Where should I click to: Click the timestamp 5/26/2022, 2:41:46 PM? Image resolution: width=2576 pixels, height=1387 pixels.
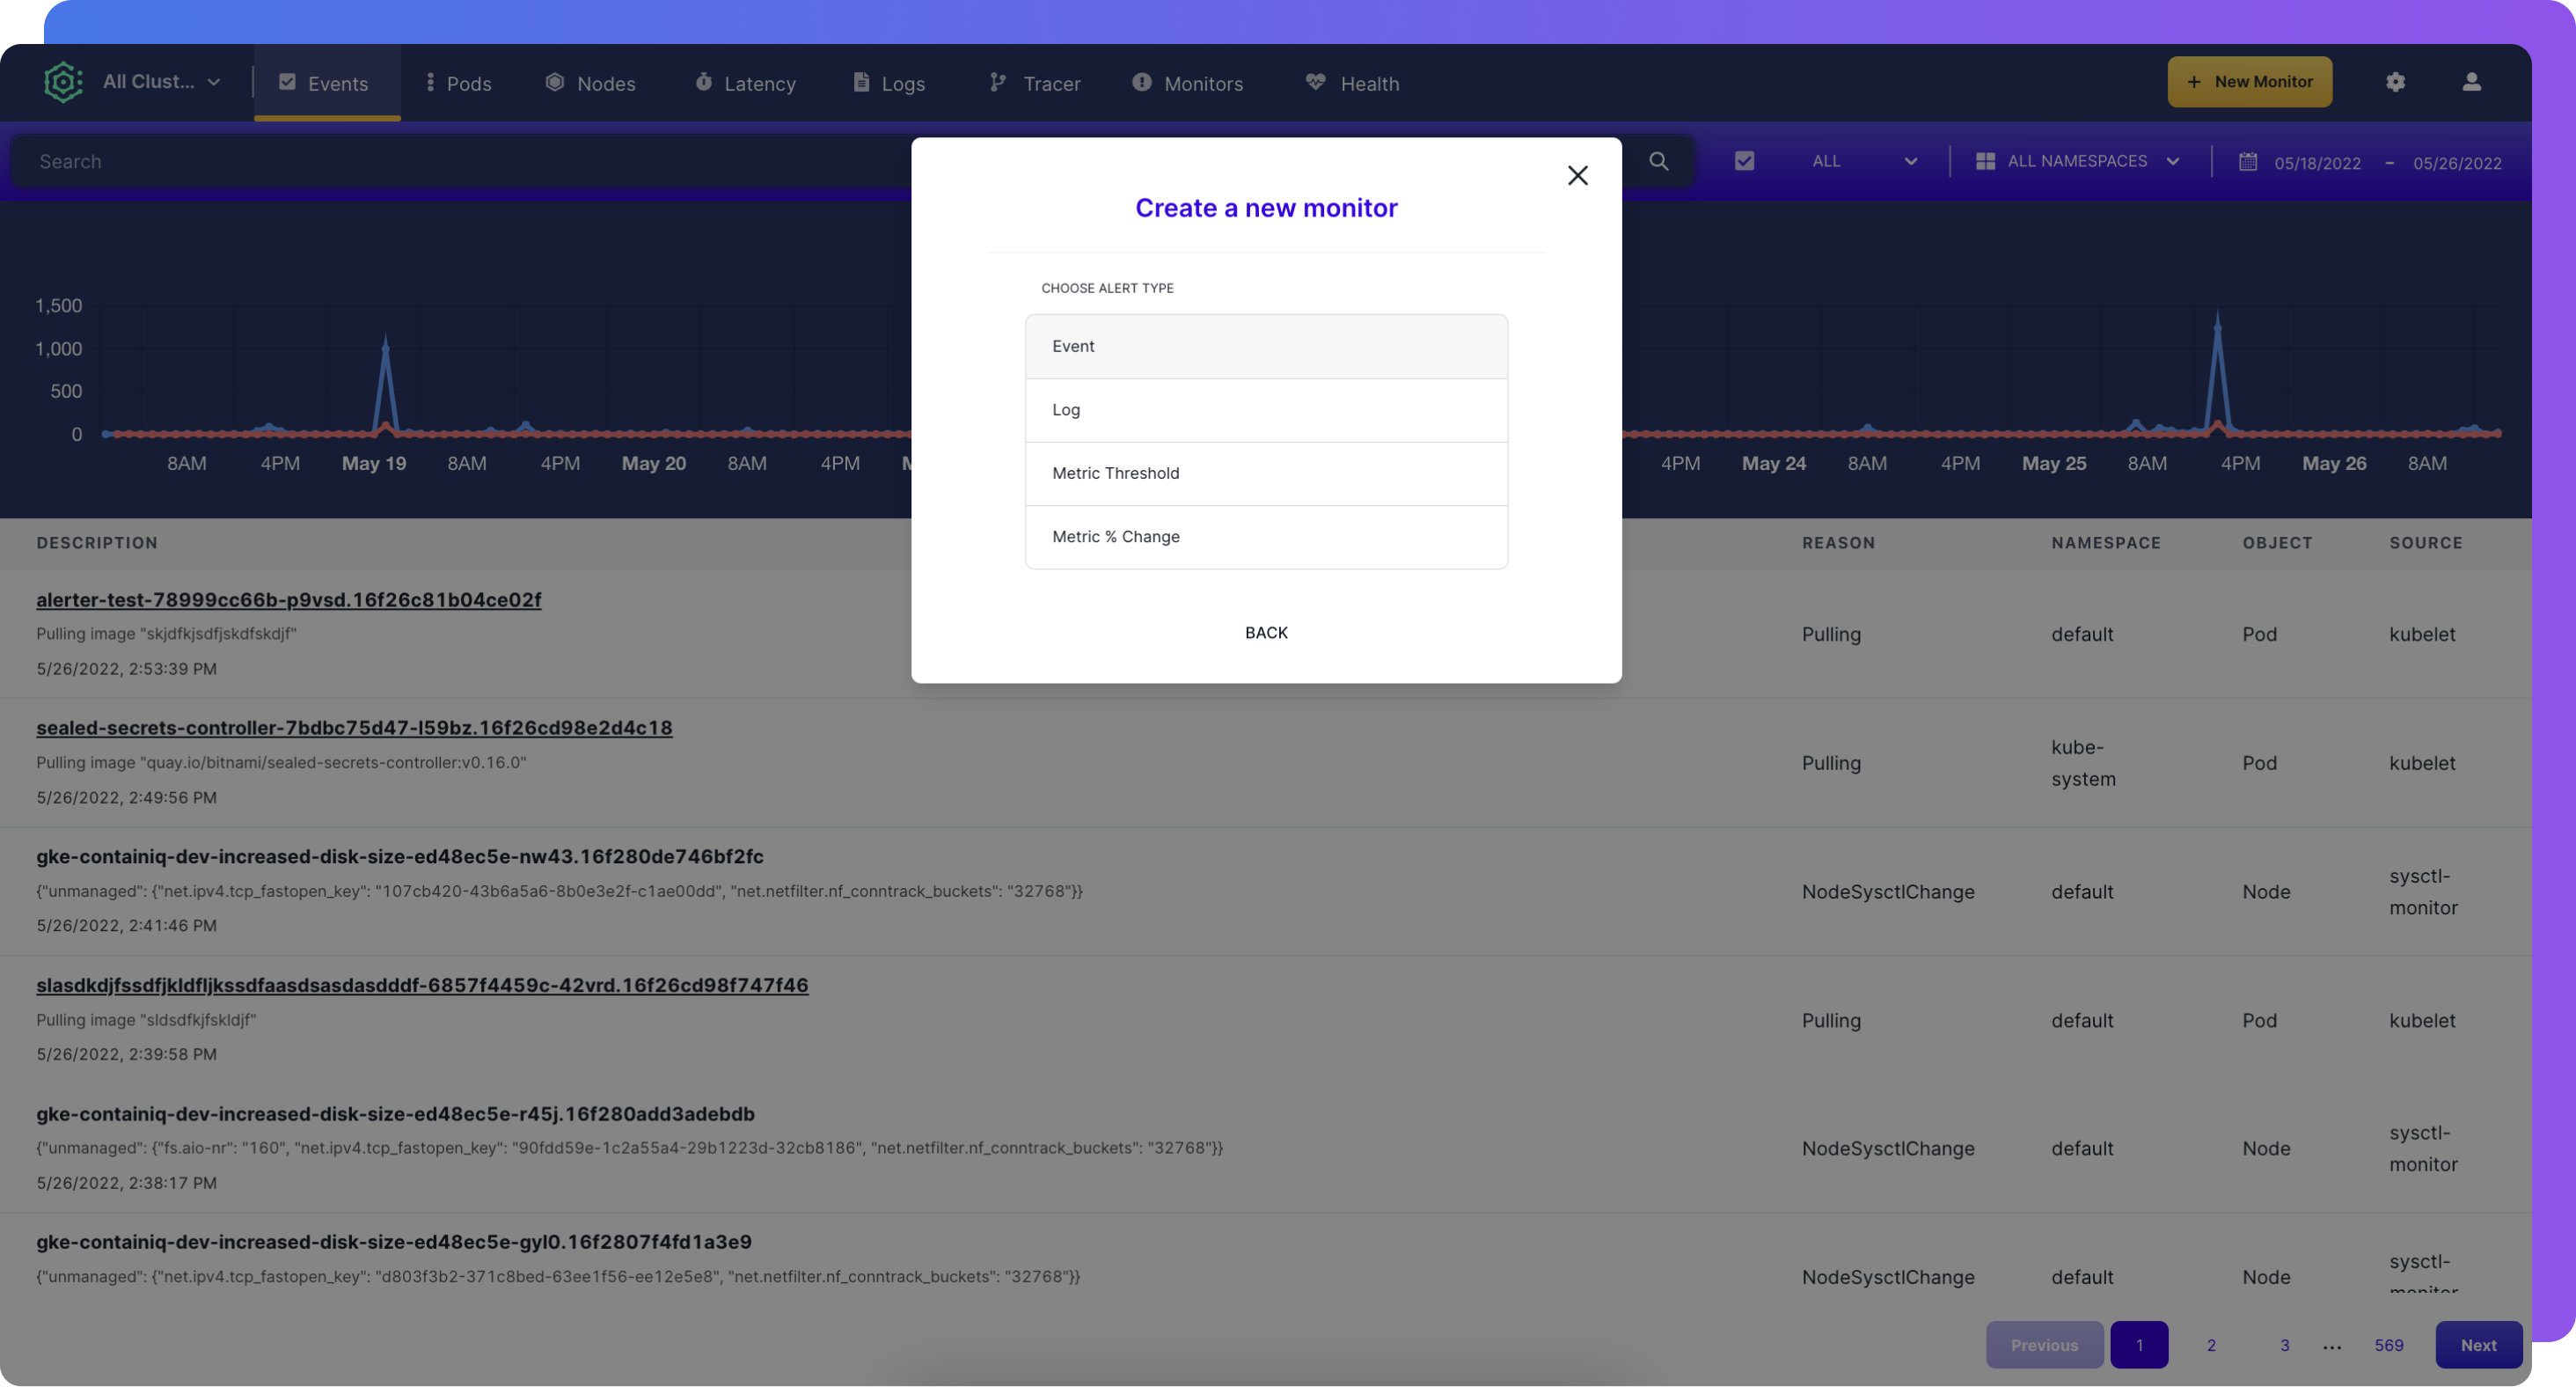coord(126,926)
